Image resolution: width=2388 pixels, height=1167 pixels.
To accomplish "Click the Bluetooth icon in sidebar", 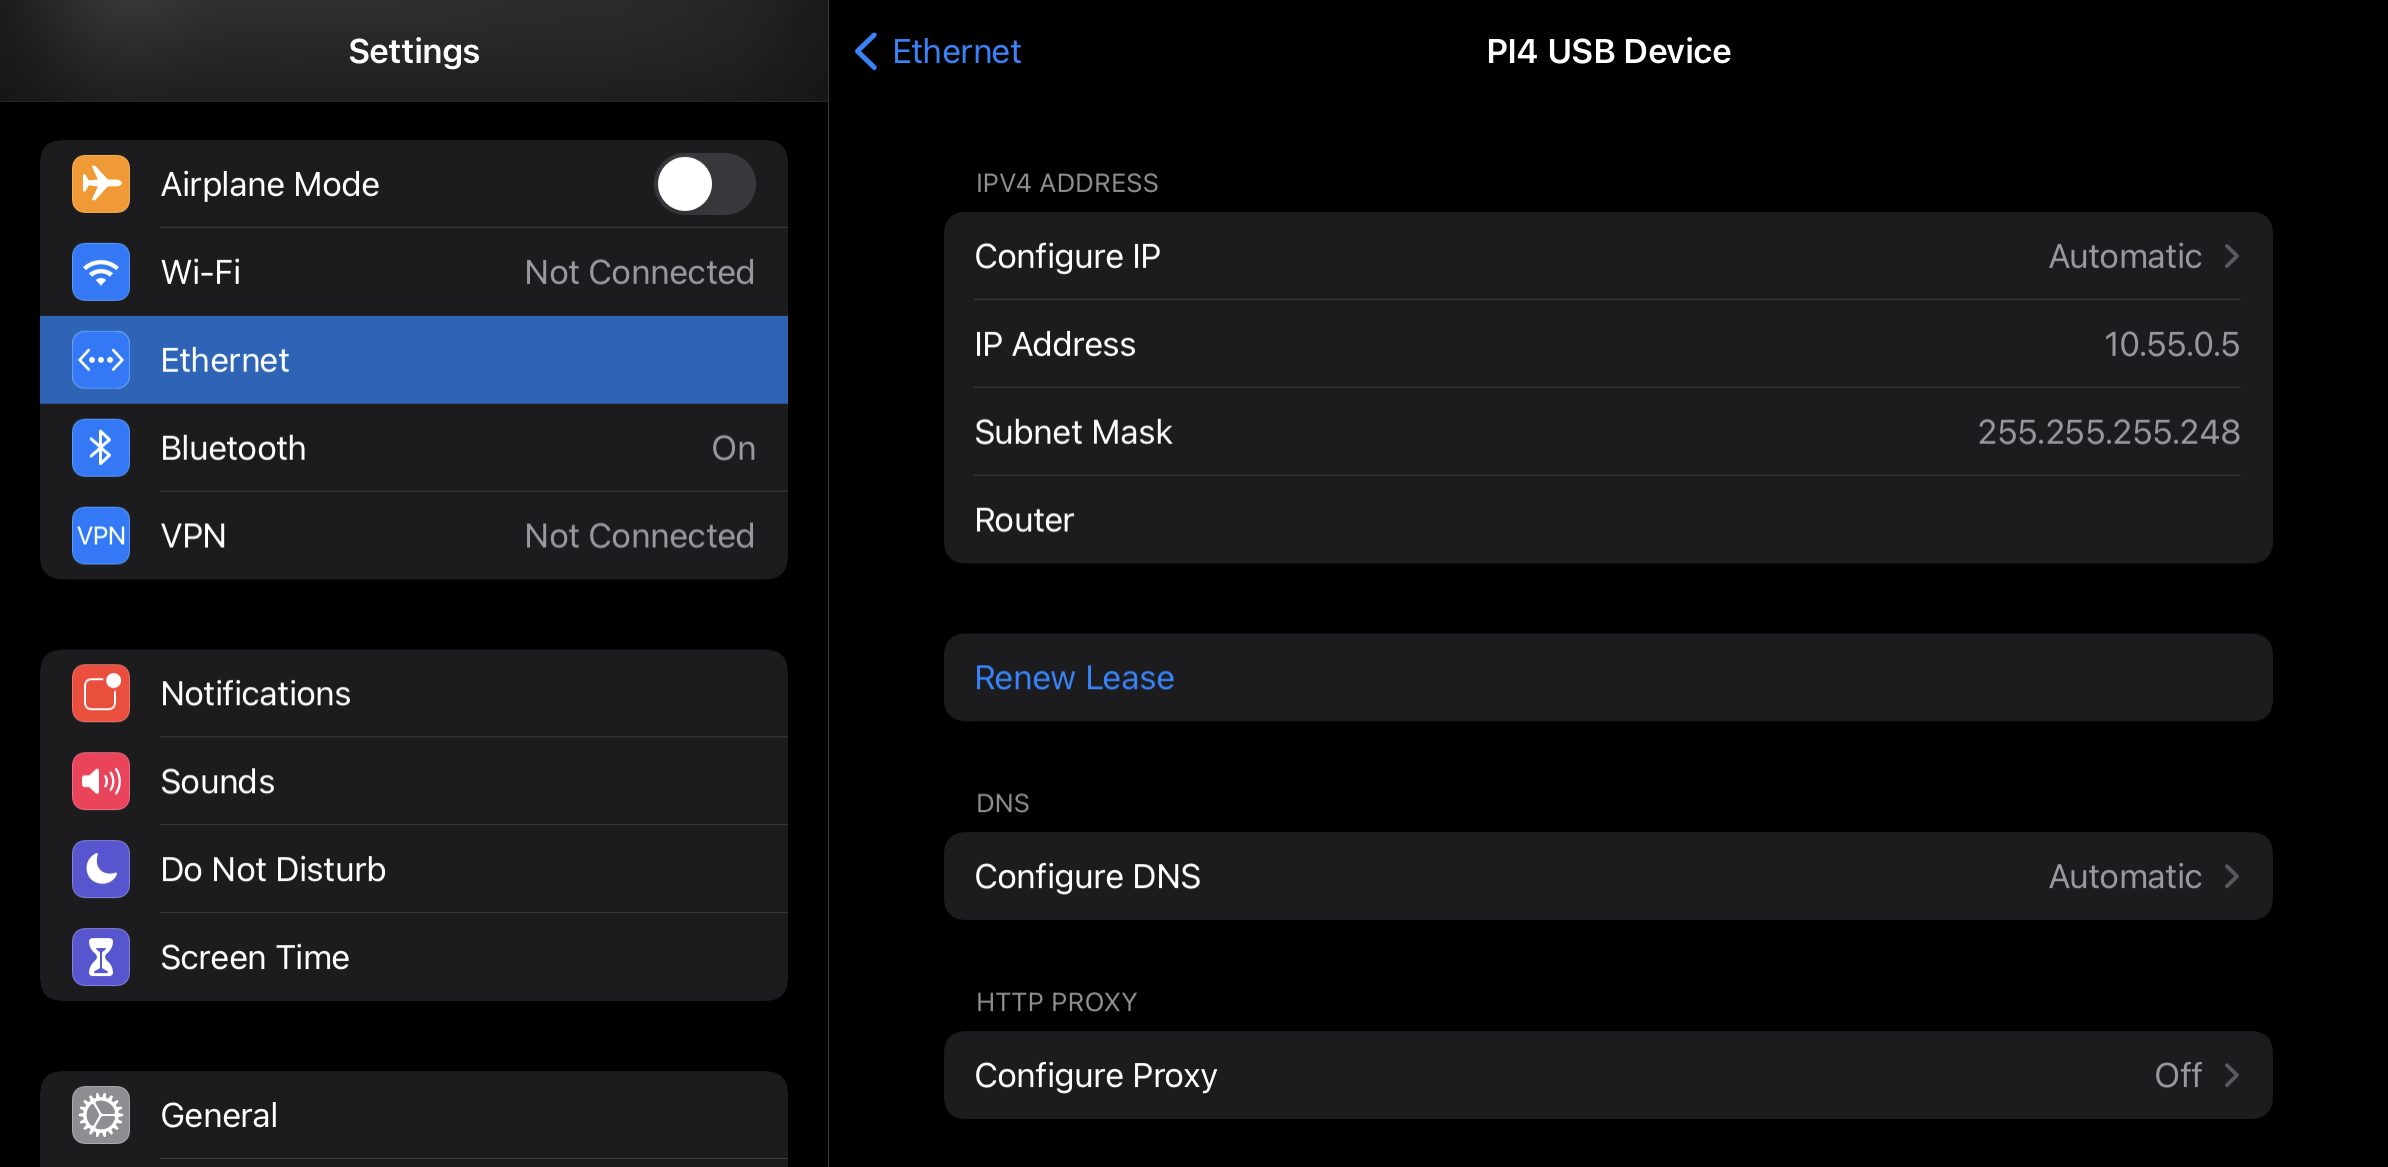I will coord(101,448).
